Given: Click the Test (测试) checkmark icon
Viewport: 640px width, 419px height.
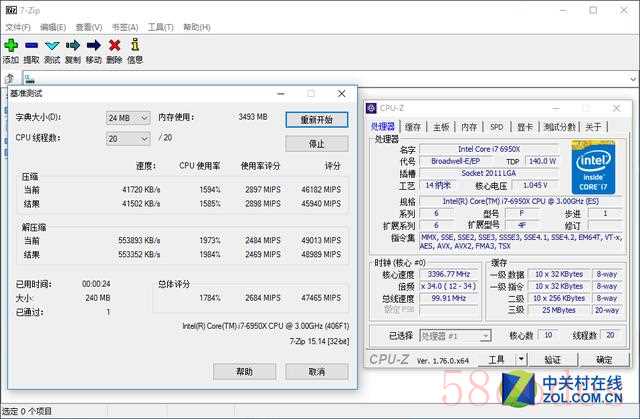Looking at the screenshot, I should (52, 45).
